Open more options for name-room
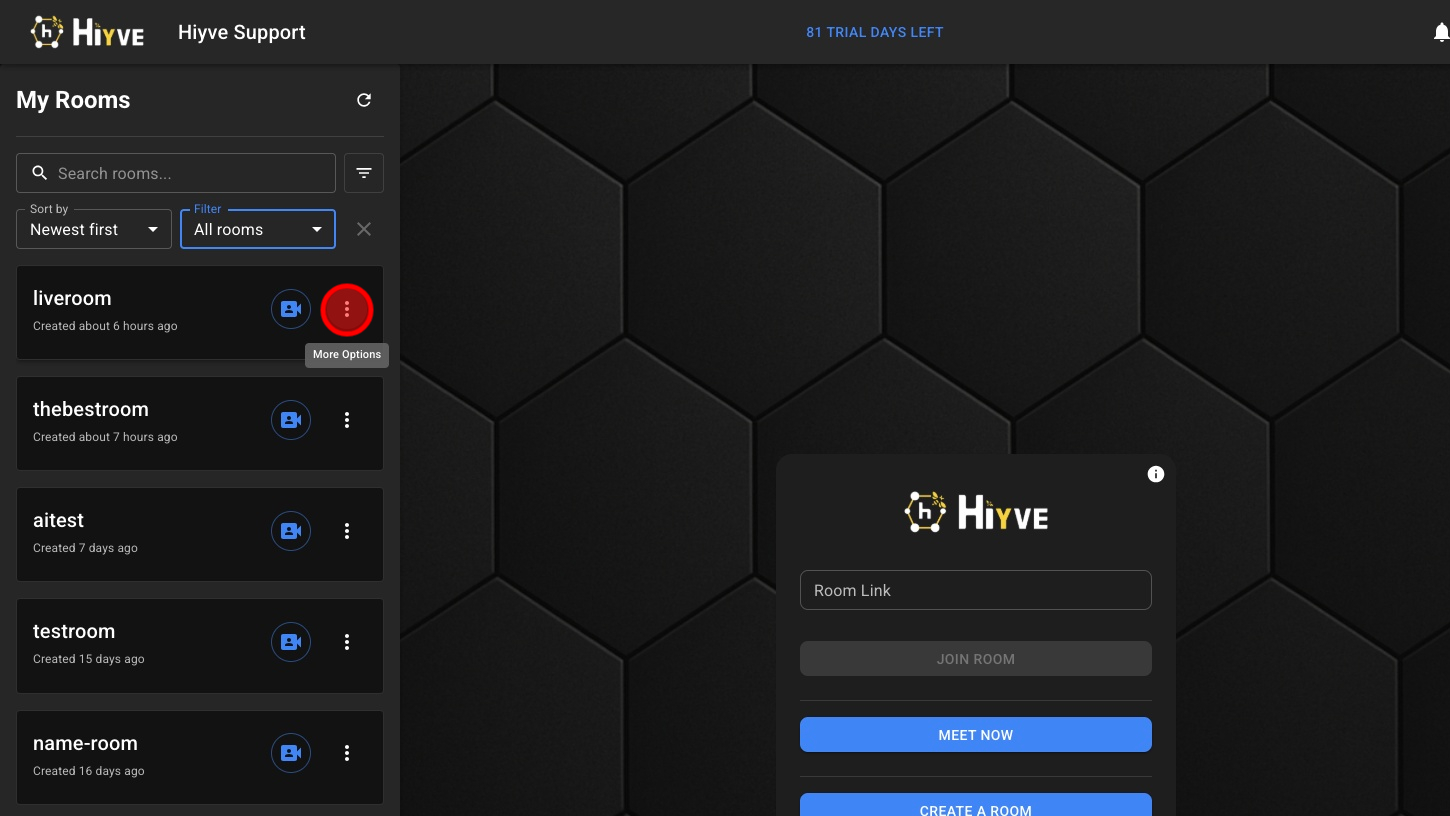This screenshot has height=816, width=1450. tap(347, 753)
